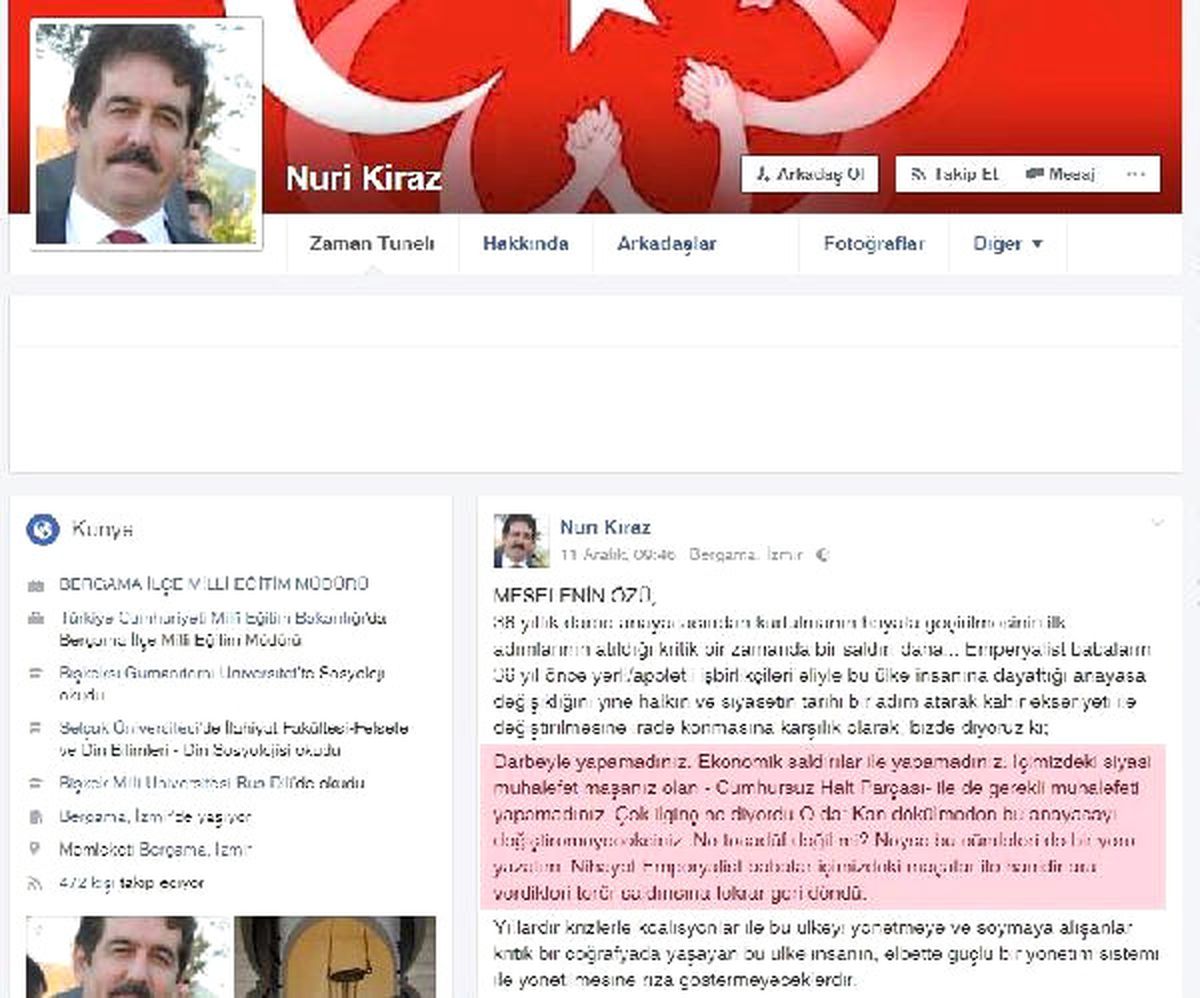
Task: Expand the Diğer dropdown tab
Action: tap(1008, 244)
